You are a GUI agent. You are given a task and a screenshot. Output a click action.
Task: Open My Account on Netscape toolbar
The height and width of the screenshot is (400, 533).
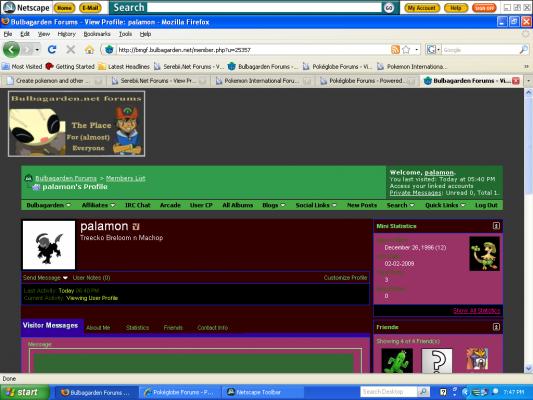click(422, 8)
